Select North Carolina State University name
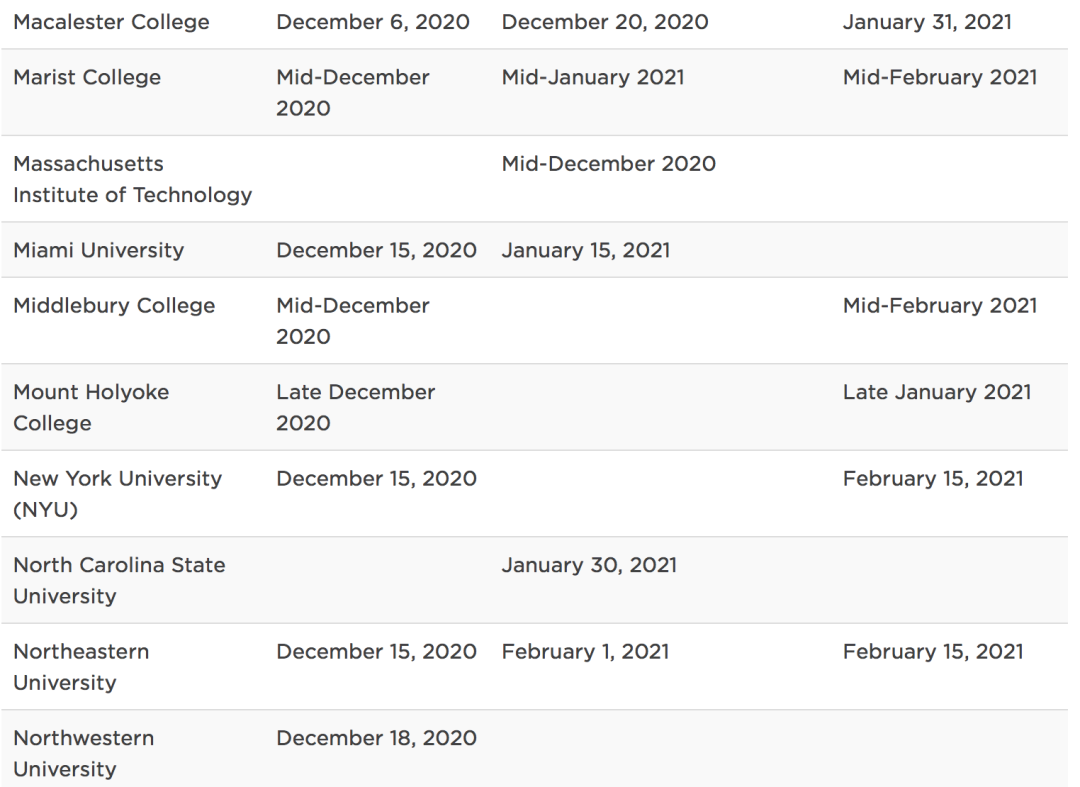1080x787 pixels. point(119,580)
